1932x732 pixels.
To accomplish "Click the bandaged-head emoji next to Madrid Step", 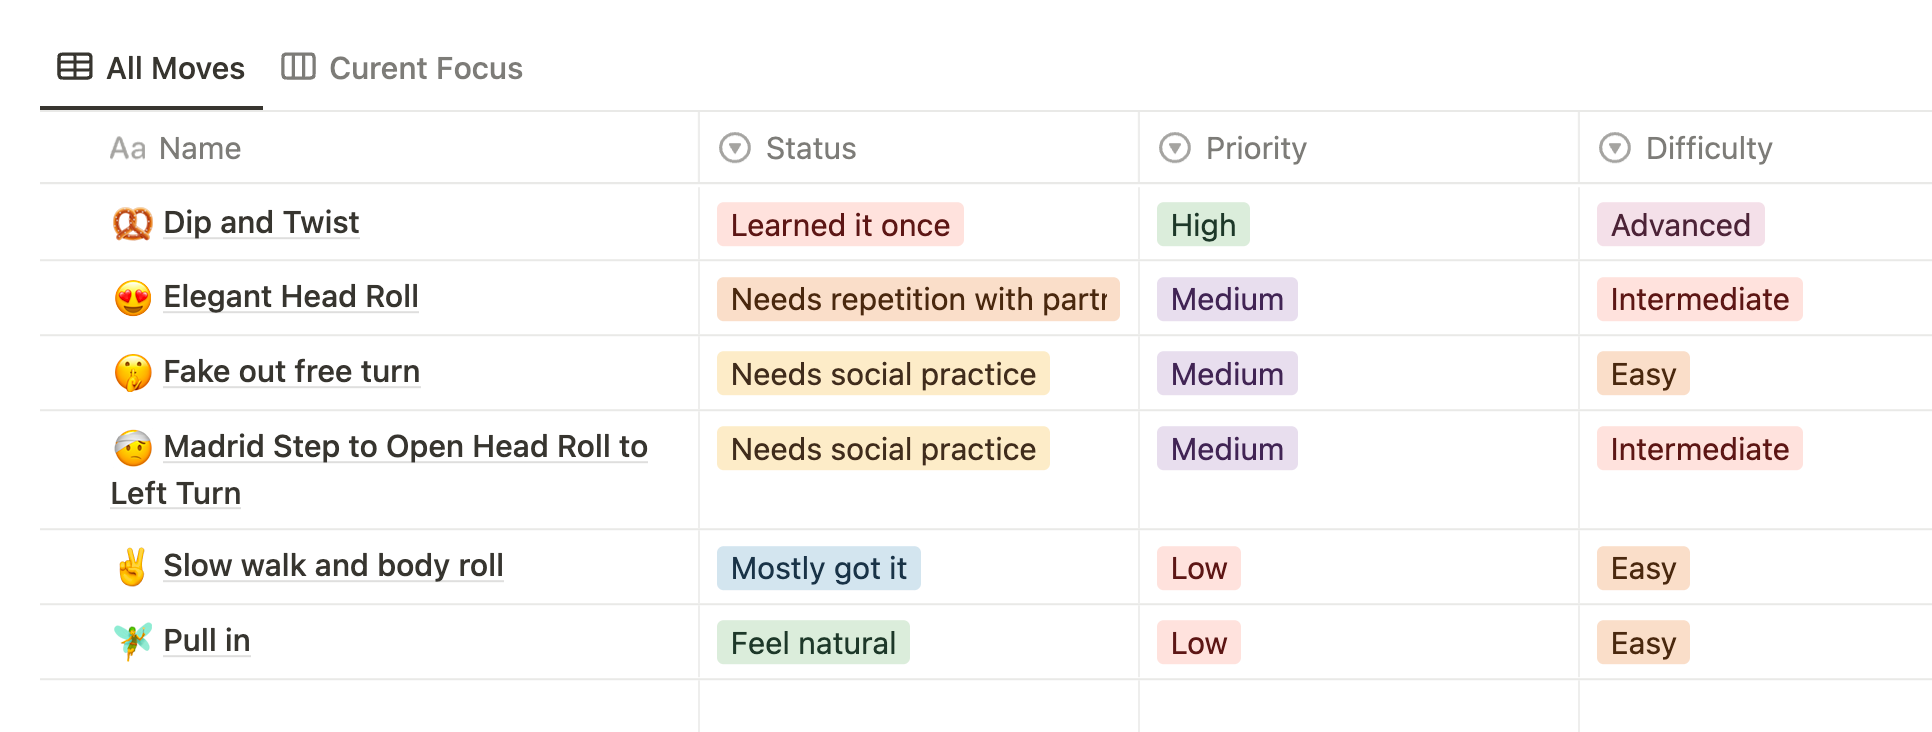I will [132, 447].
